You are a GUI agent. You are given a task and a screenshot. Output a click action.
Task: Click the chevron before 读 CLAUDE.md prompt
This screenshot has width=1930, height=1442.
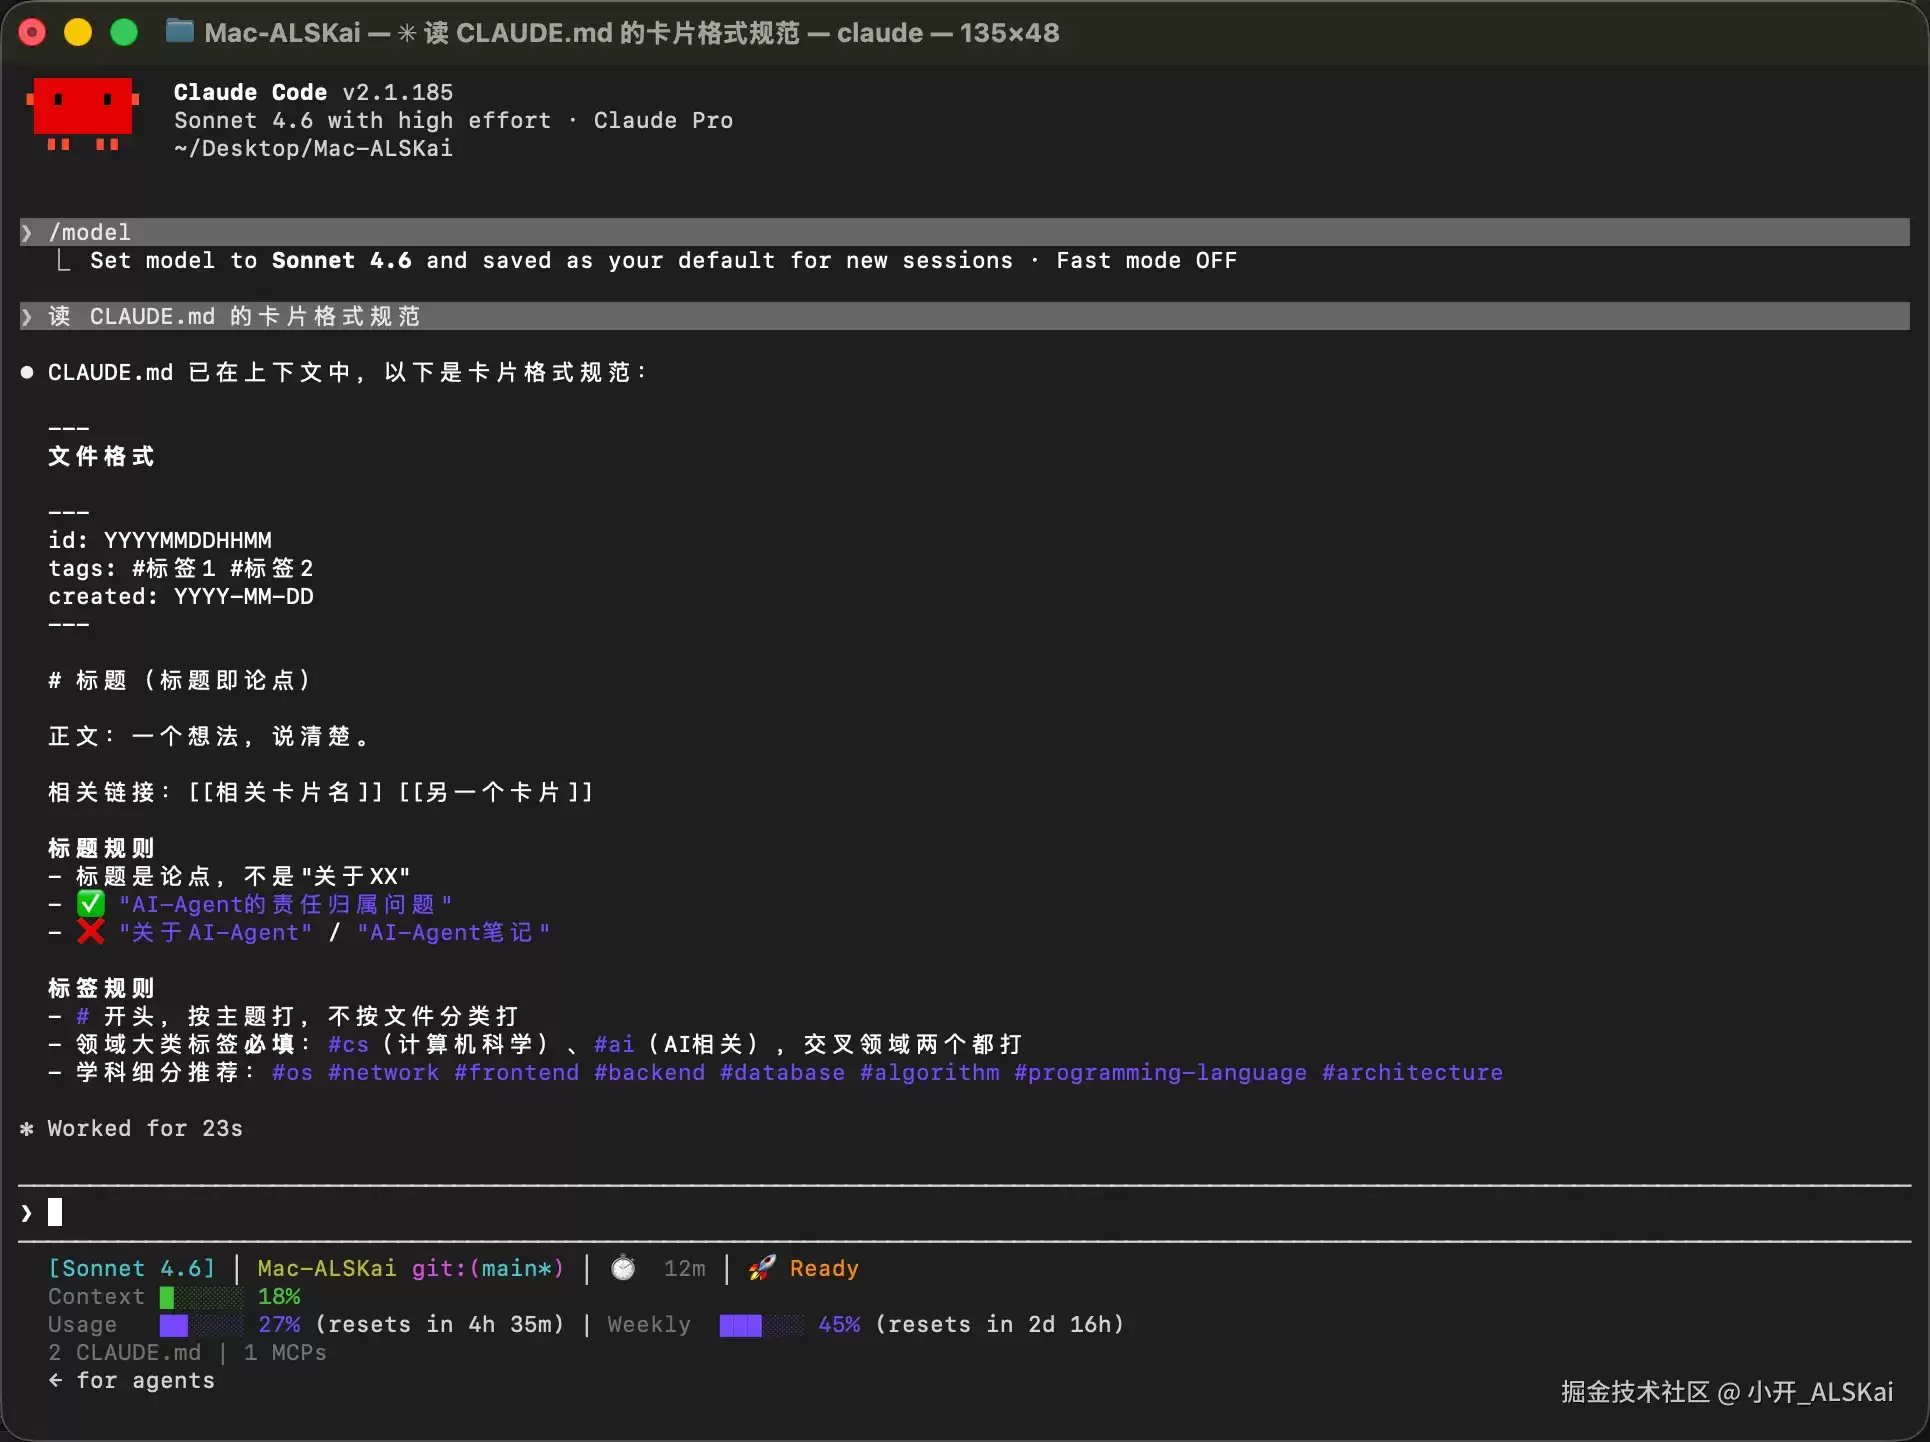(27, 316)
